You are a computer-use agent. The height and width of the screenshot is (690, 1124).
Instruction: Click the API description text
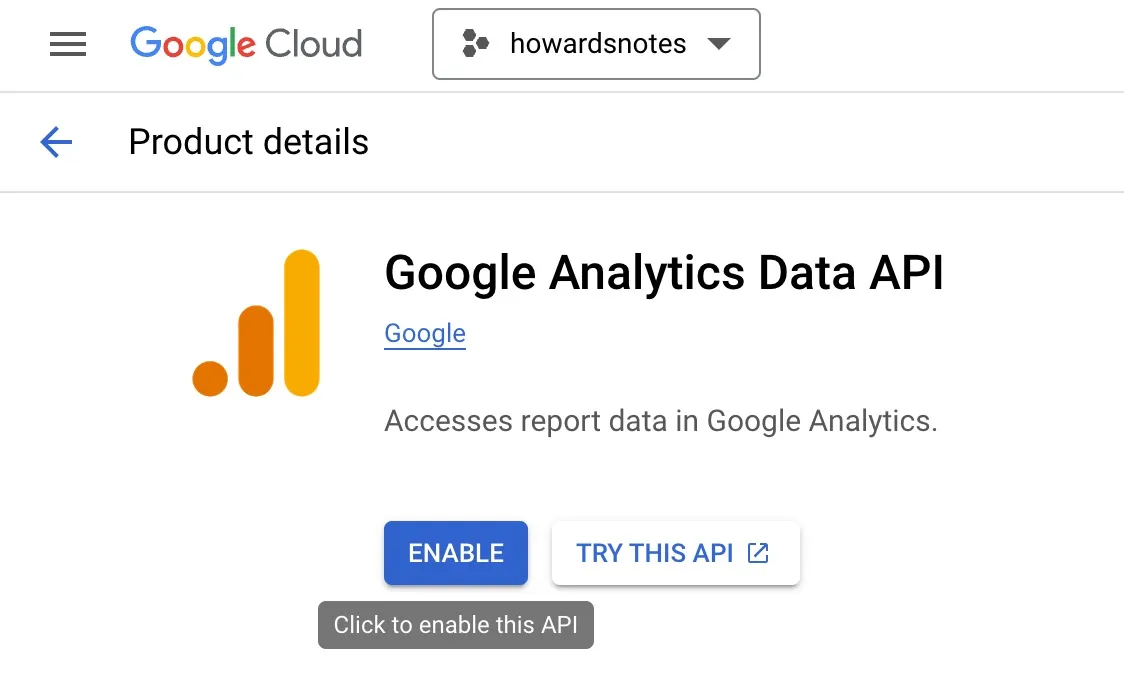(660, 420)
